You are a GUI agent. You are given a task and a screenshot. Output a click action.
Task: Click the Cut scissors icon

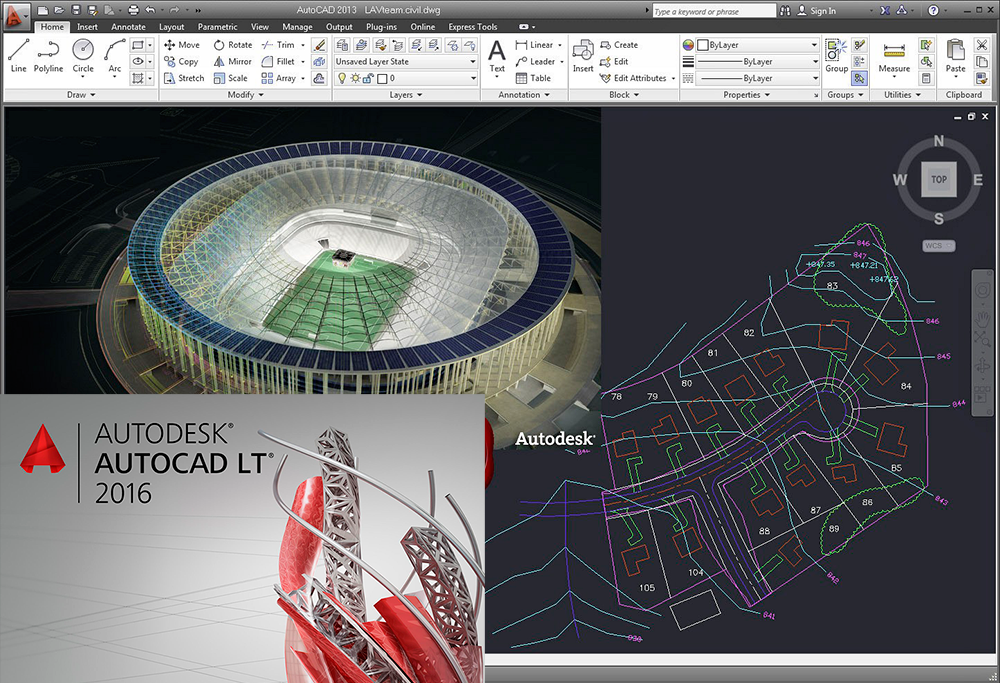point(982,45)
